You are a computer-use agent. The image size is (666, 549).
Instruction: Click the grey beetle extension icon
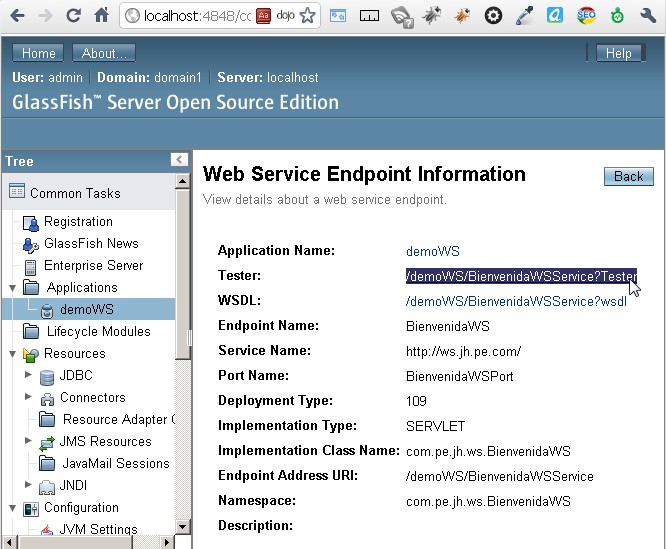pyautogui.click(x=431, y=16)
